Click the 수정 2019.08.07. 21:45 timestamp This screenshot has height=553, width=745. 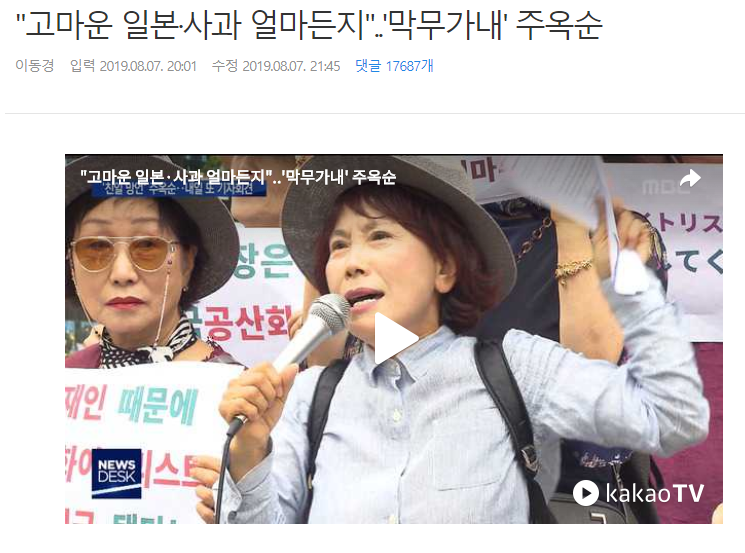point(276,66)
